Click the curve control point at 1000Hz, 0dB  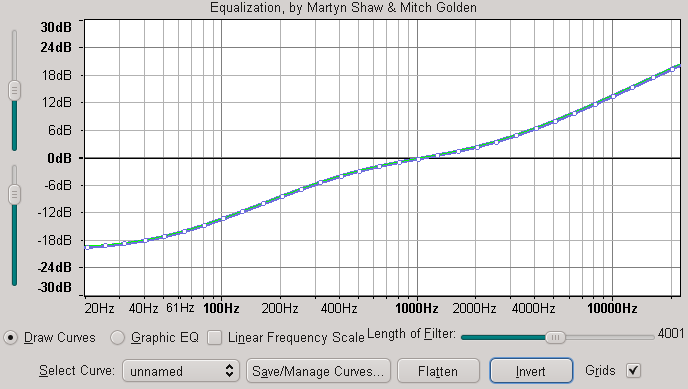pos(418,159)
